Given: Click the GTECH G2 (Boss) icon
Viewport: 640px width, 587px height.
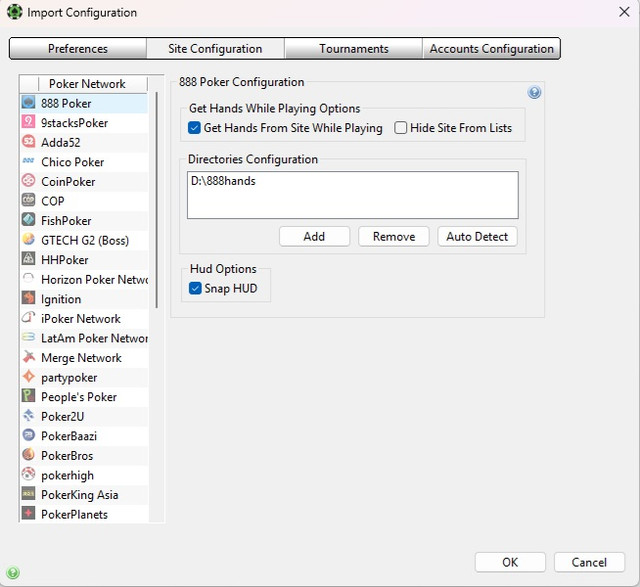Looking at the screenshot, I should (29, 240).
